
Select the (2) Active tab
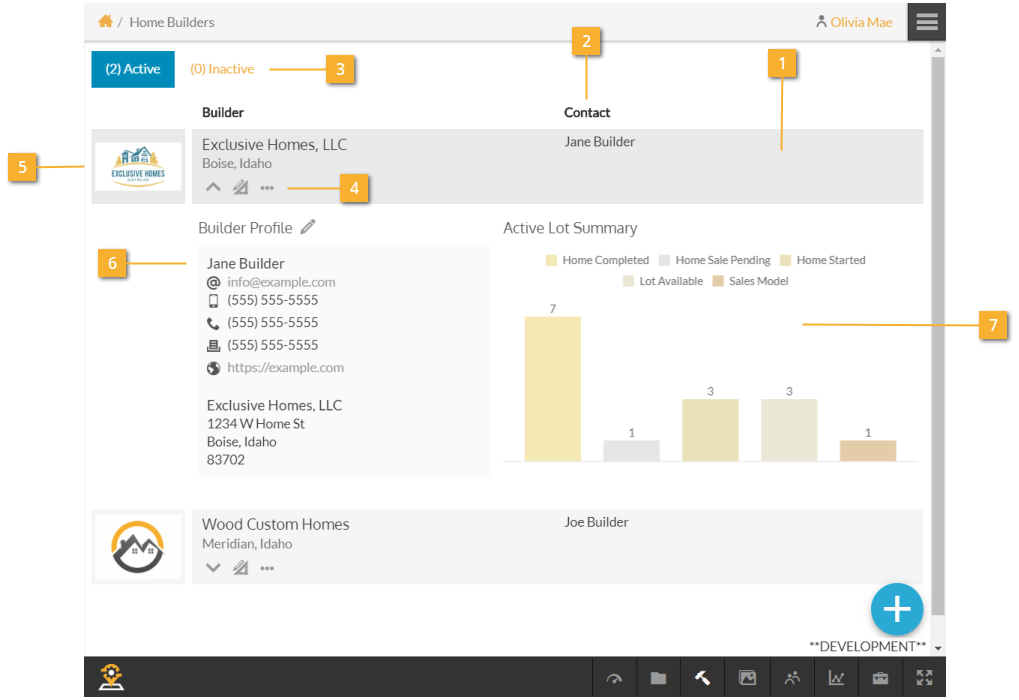pyautogui.click(x=133, y=69)
